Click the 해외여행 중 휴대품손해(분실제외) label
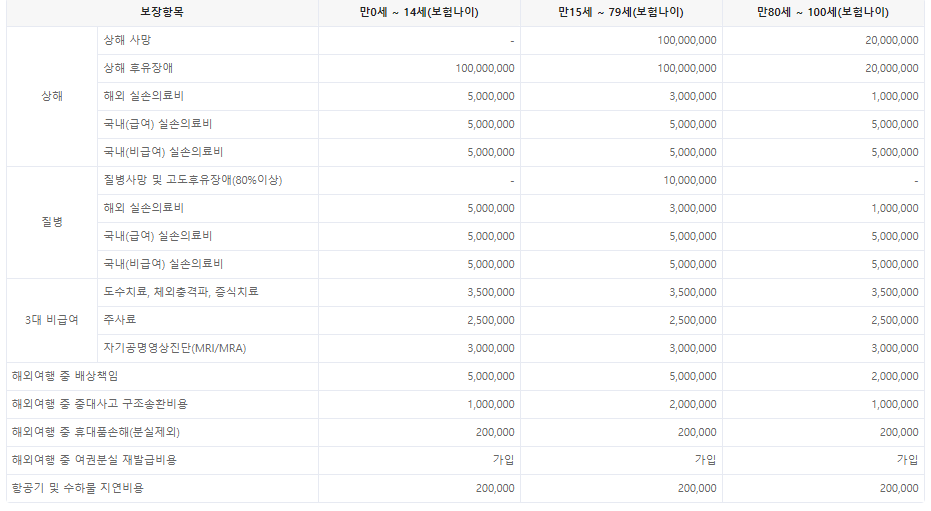 96,432
